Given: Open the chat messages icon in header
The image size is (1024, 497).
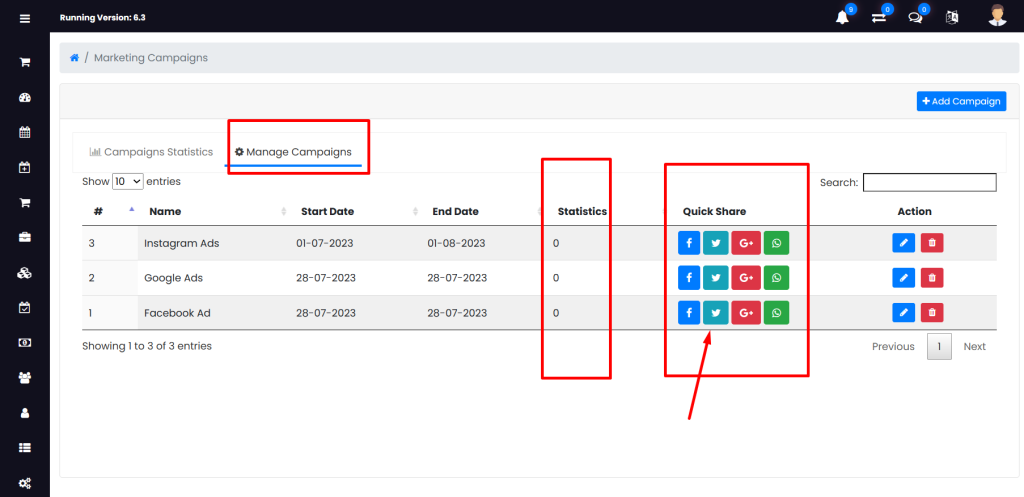Looking at the screenshot, I should pos(916,18).
